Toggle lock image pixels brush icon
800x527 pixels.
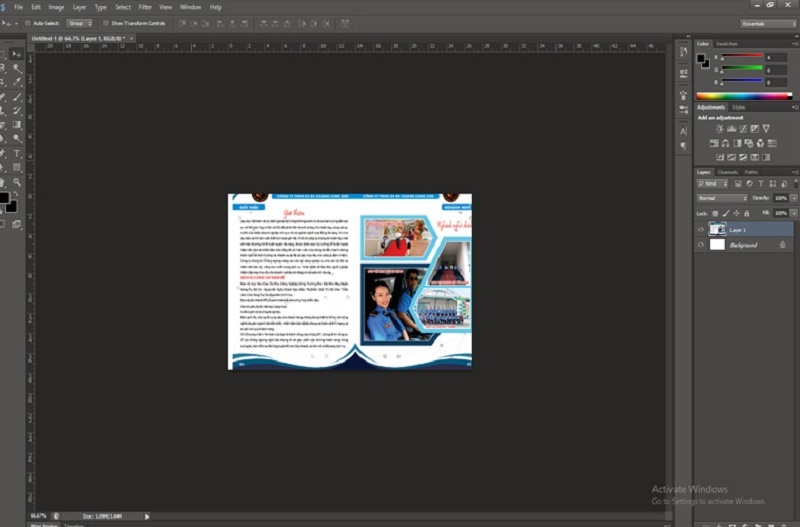point(726,213)
